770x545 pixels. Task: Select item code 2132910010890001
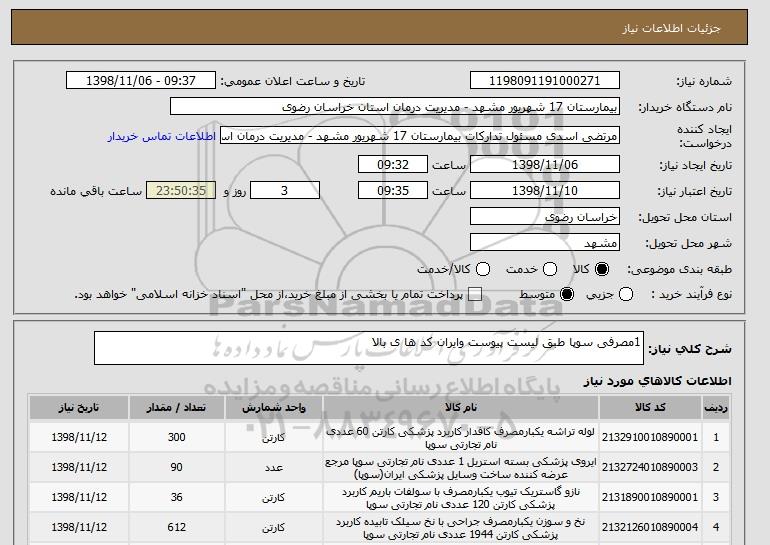tap(650, 437)
